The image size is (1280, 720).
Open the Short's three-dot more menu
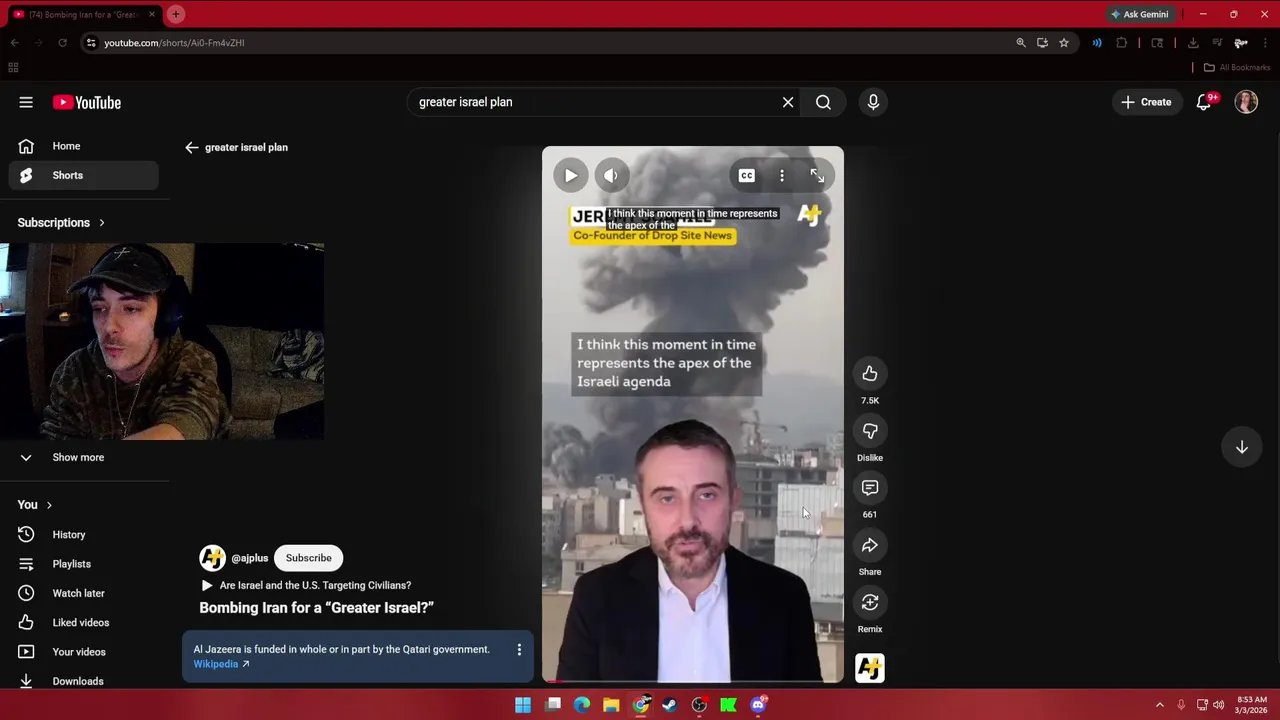tap(782, 175)
